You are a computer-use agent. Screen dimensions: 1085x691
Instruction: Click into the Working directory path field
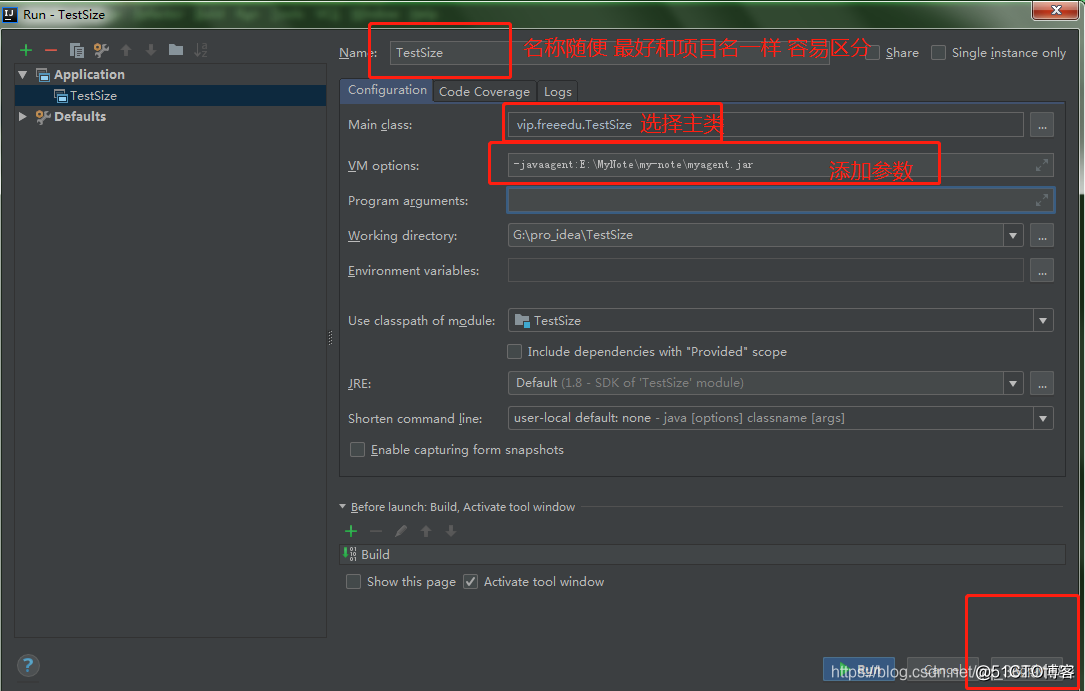click(756, 236)
